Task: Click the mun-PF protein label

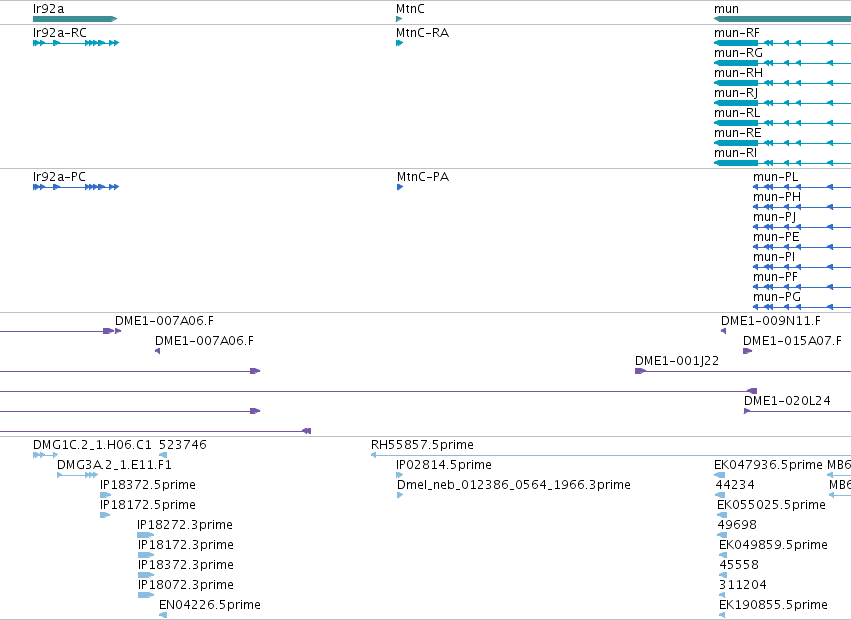Action: point(776,277)
